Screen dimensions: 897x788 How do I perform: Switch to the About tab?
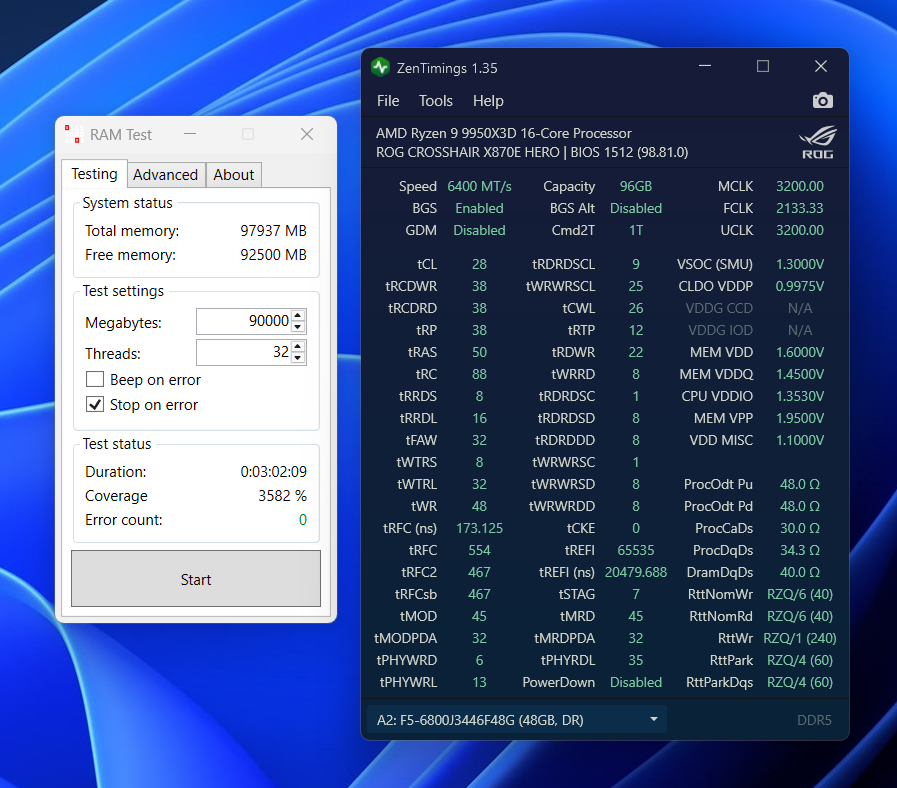pyautogui.click(x=234, y=174)
